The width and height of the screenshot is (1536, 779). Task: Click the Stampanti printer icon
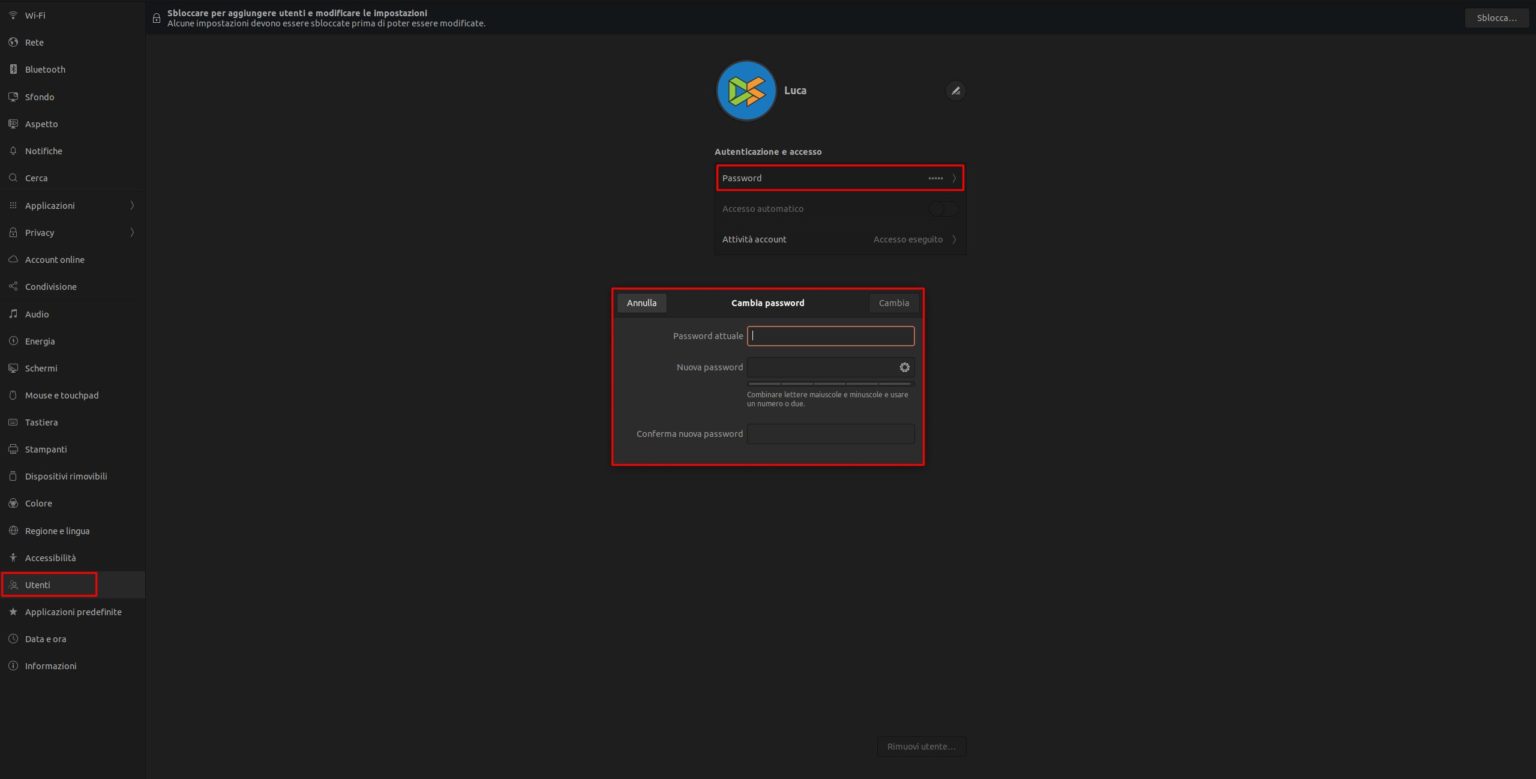13,450
